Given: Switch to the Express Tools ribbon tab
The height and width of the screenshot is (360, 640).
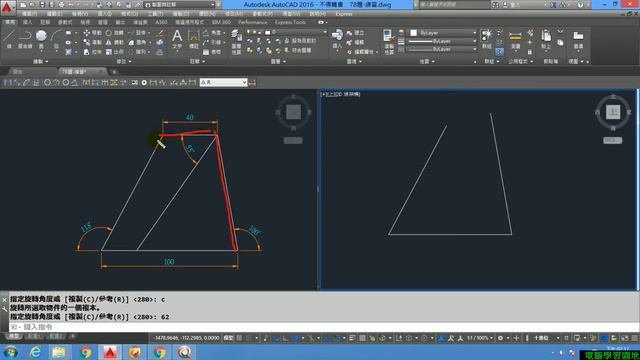Looking at the screenshot, I should [291, 22].
